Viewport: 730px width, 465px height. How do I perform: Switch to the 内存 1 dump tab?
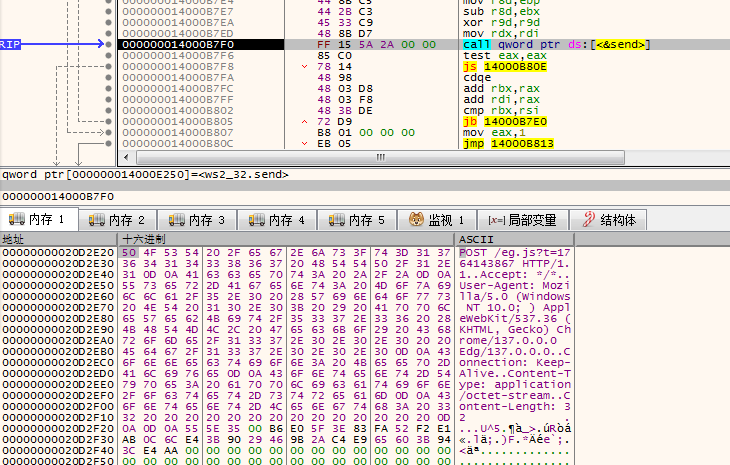tap(39, 219)
